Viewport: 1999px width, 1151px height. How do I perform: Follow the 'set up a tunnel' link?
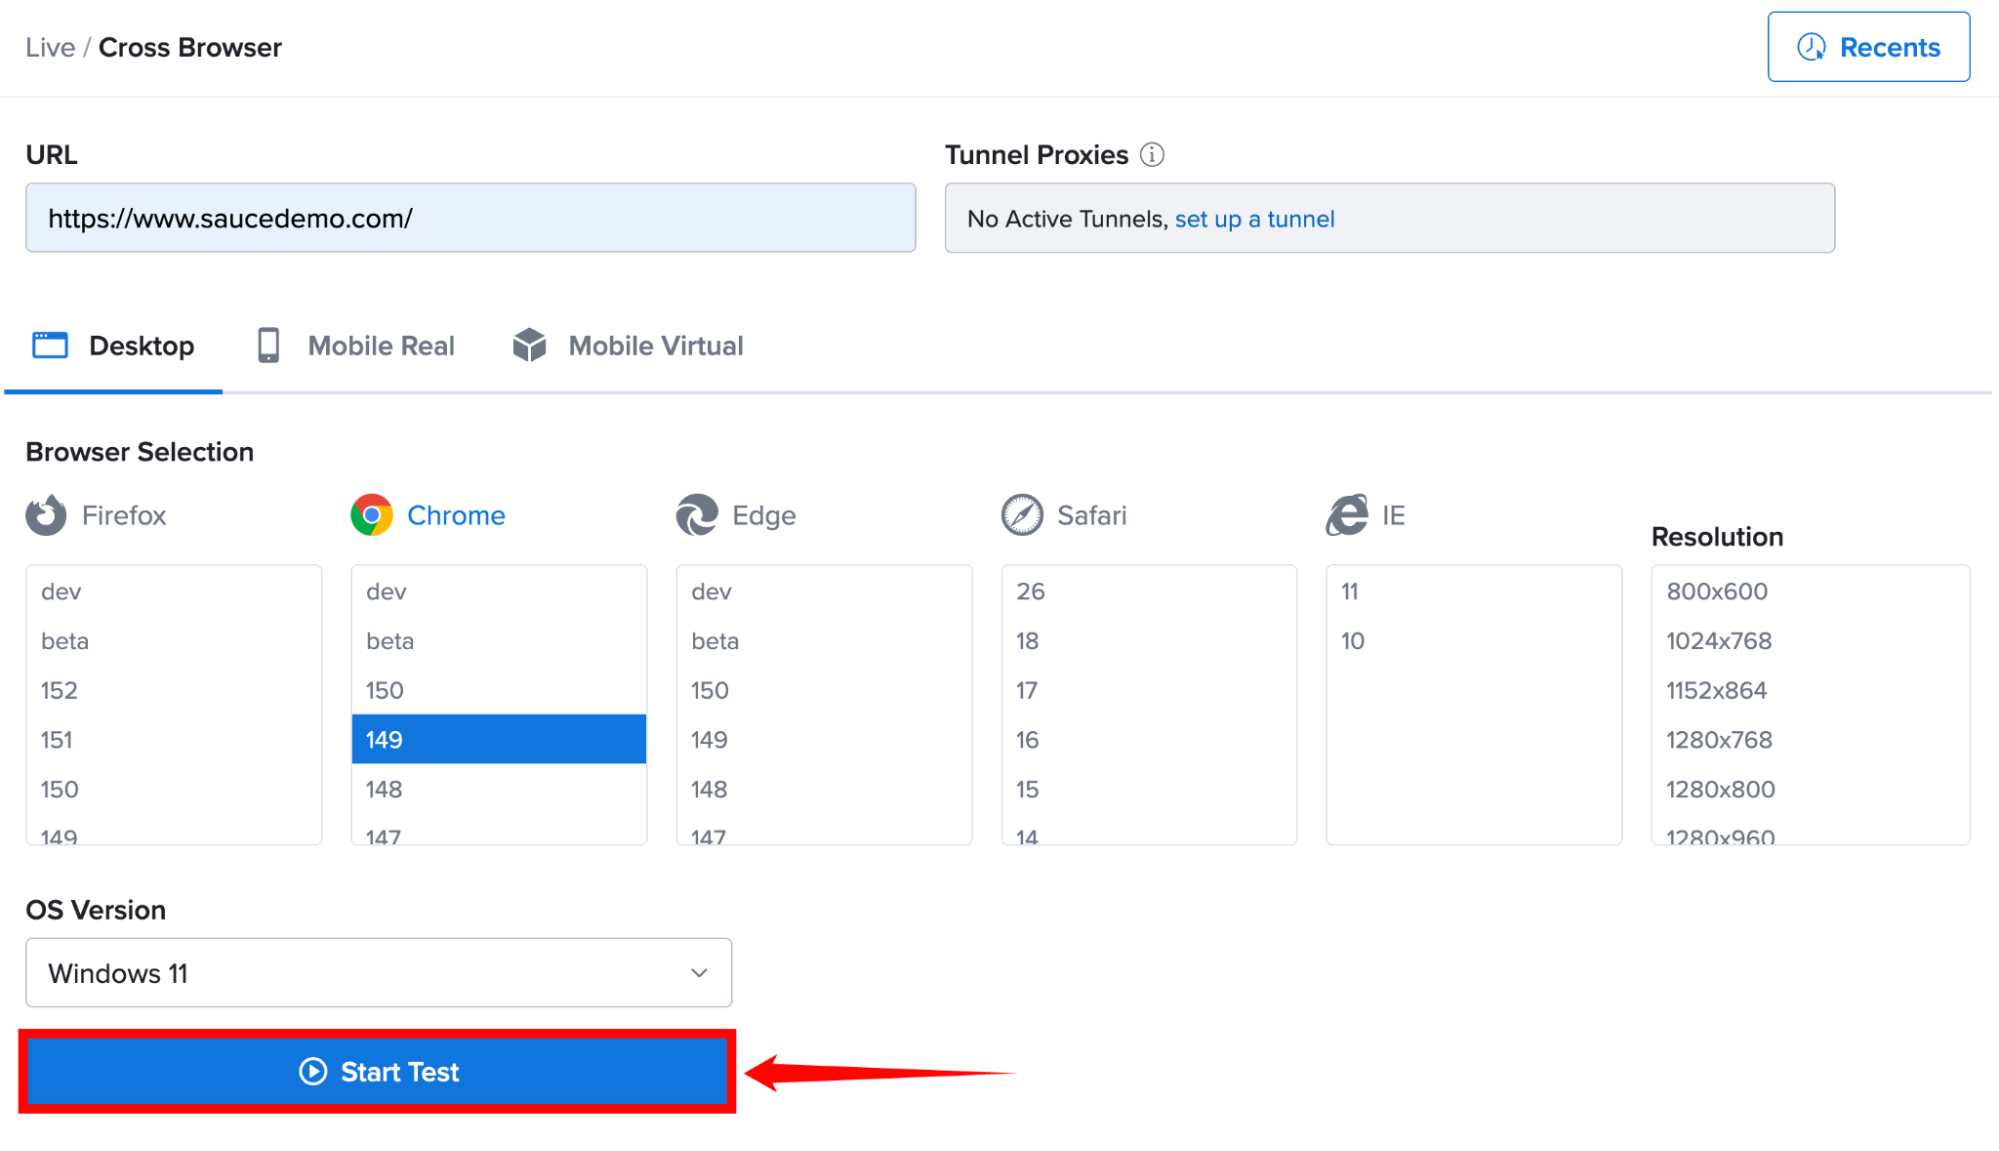point(1255,219)
